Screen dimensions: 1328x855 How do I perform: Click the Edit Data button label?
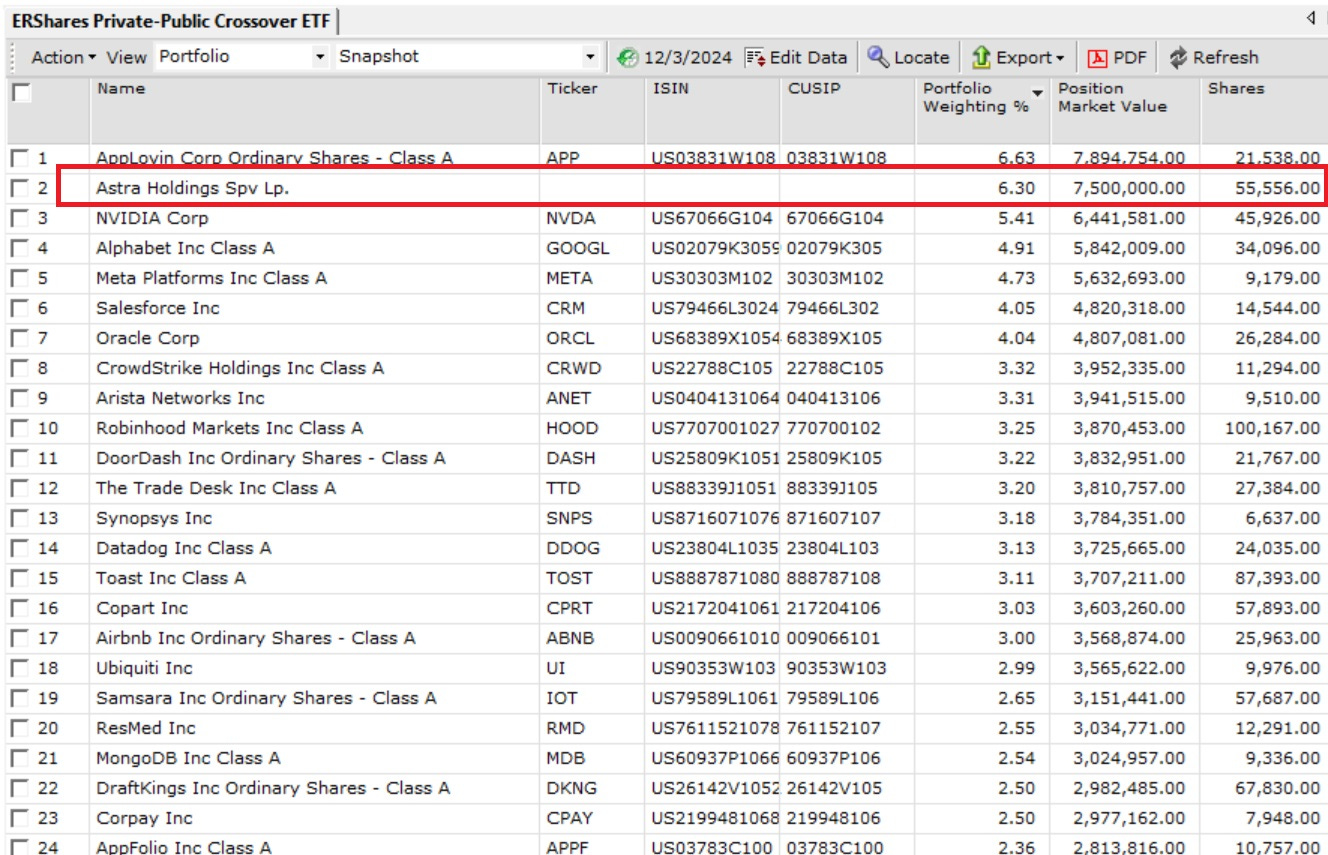click(808, 58)
